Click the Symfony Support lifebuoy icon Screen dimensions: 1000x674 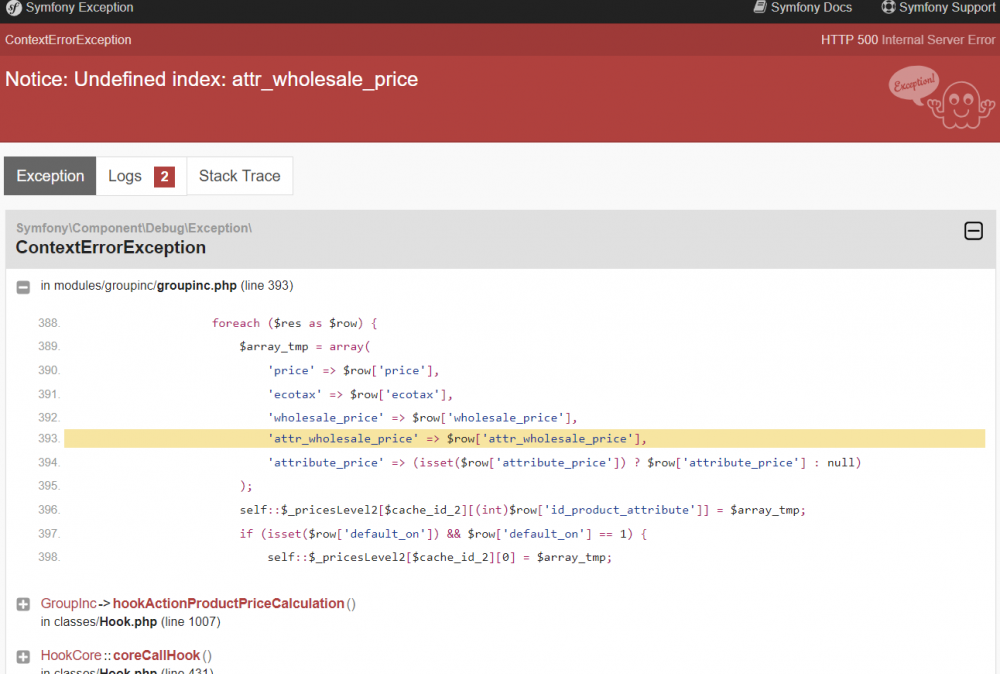point(888,7)
